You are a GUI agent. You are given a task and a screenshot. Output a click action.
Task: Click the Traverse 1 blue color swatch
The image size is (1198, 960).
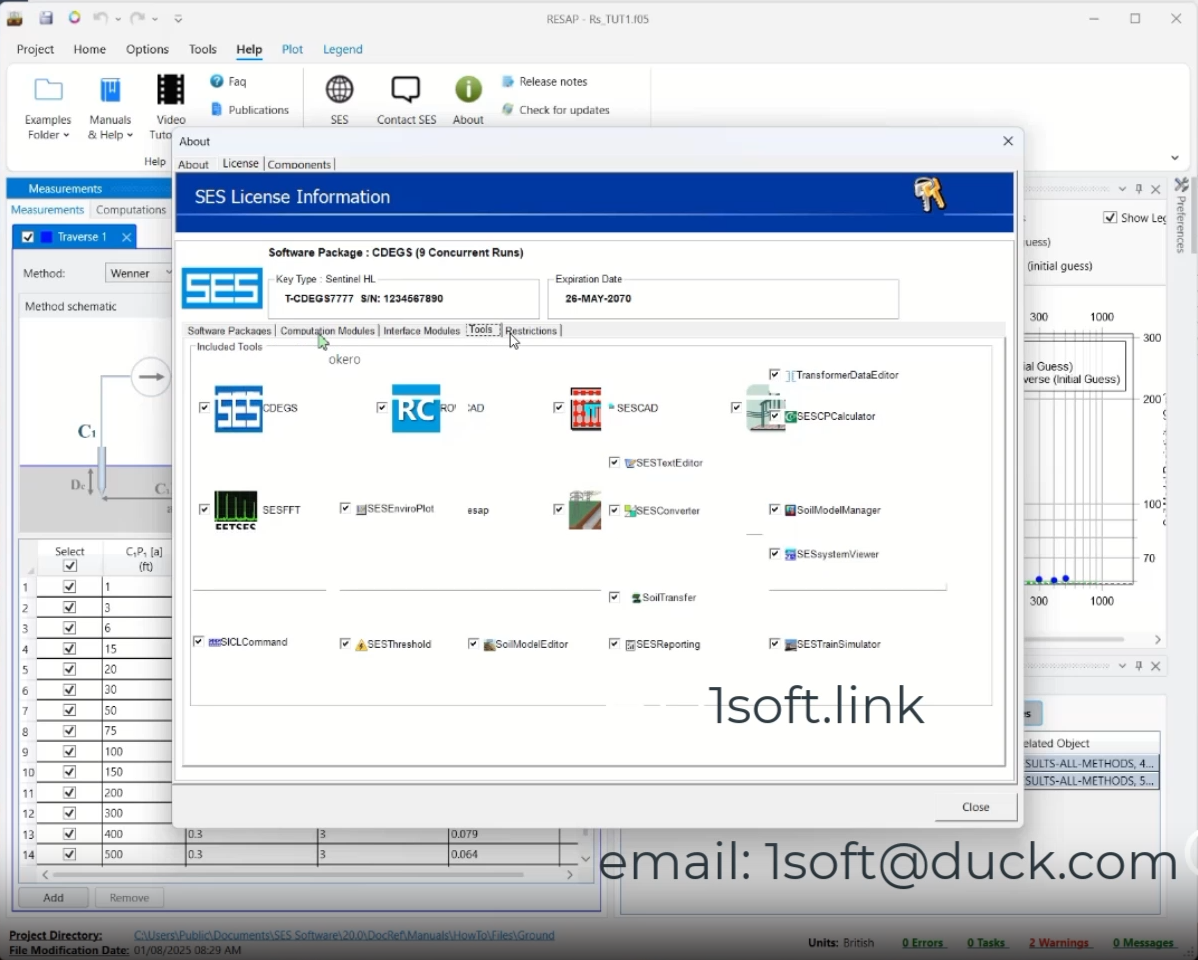[47, 237]
